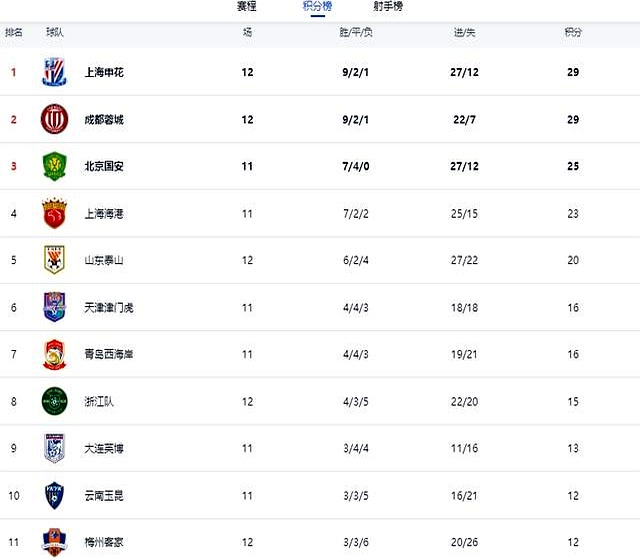
Task: Open the 成都蓉城 team name link
Action: [x=104, y=119]
